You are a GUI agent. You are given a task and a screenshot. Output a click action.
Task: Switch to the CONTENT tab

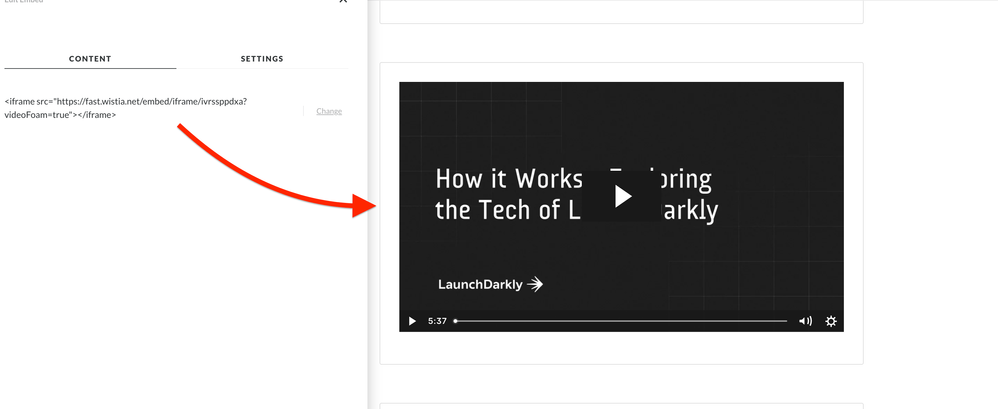tap(90, 59)
